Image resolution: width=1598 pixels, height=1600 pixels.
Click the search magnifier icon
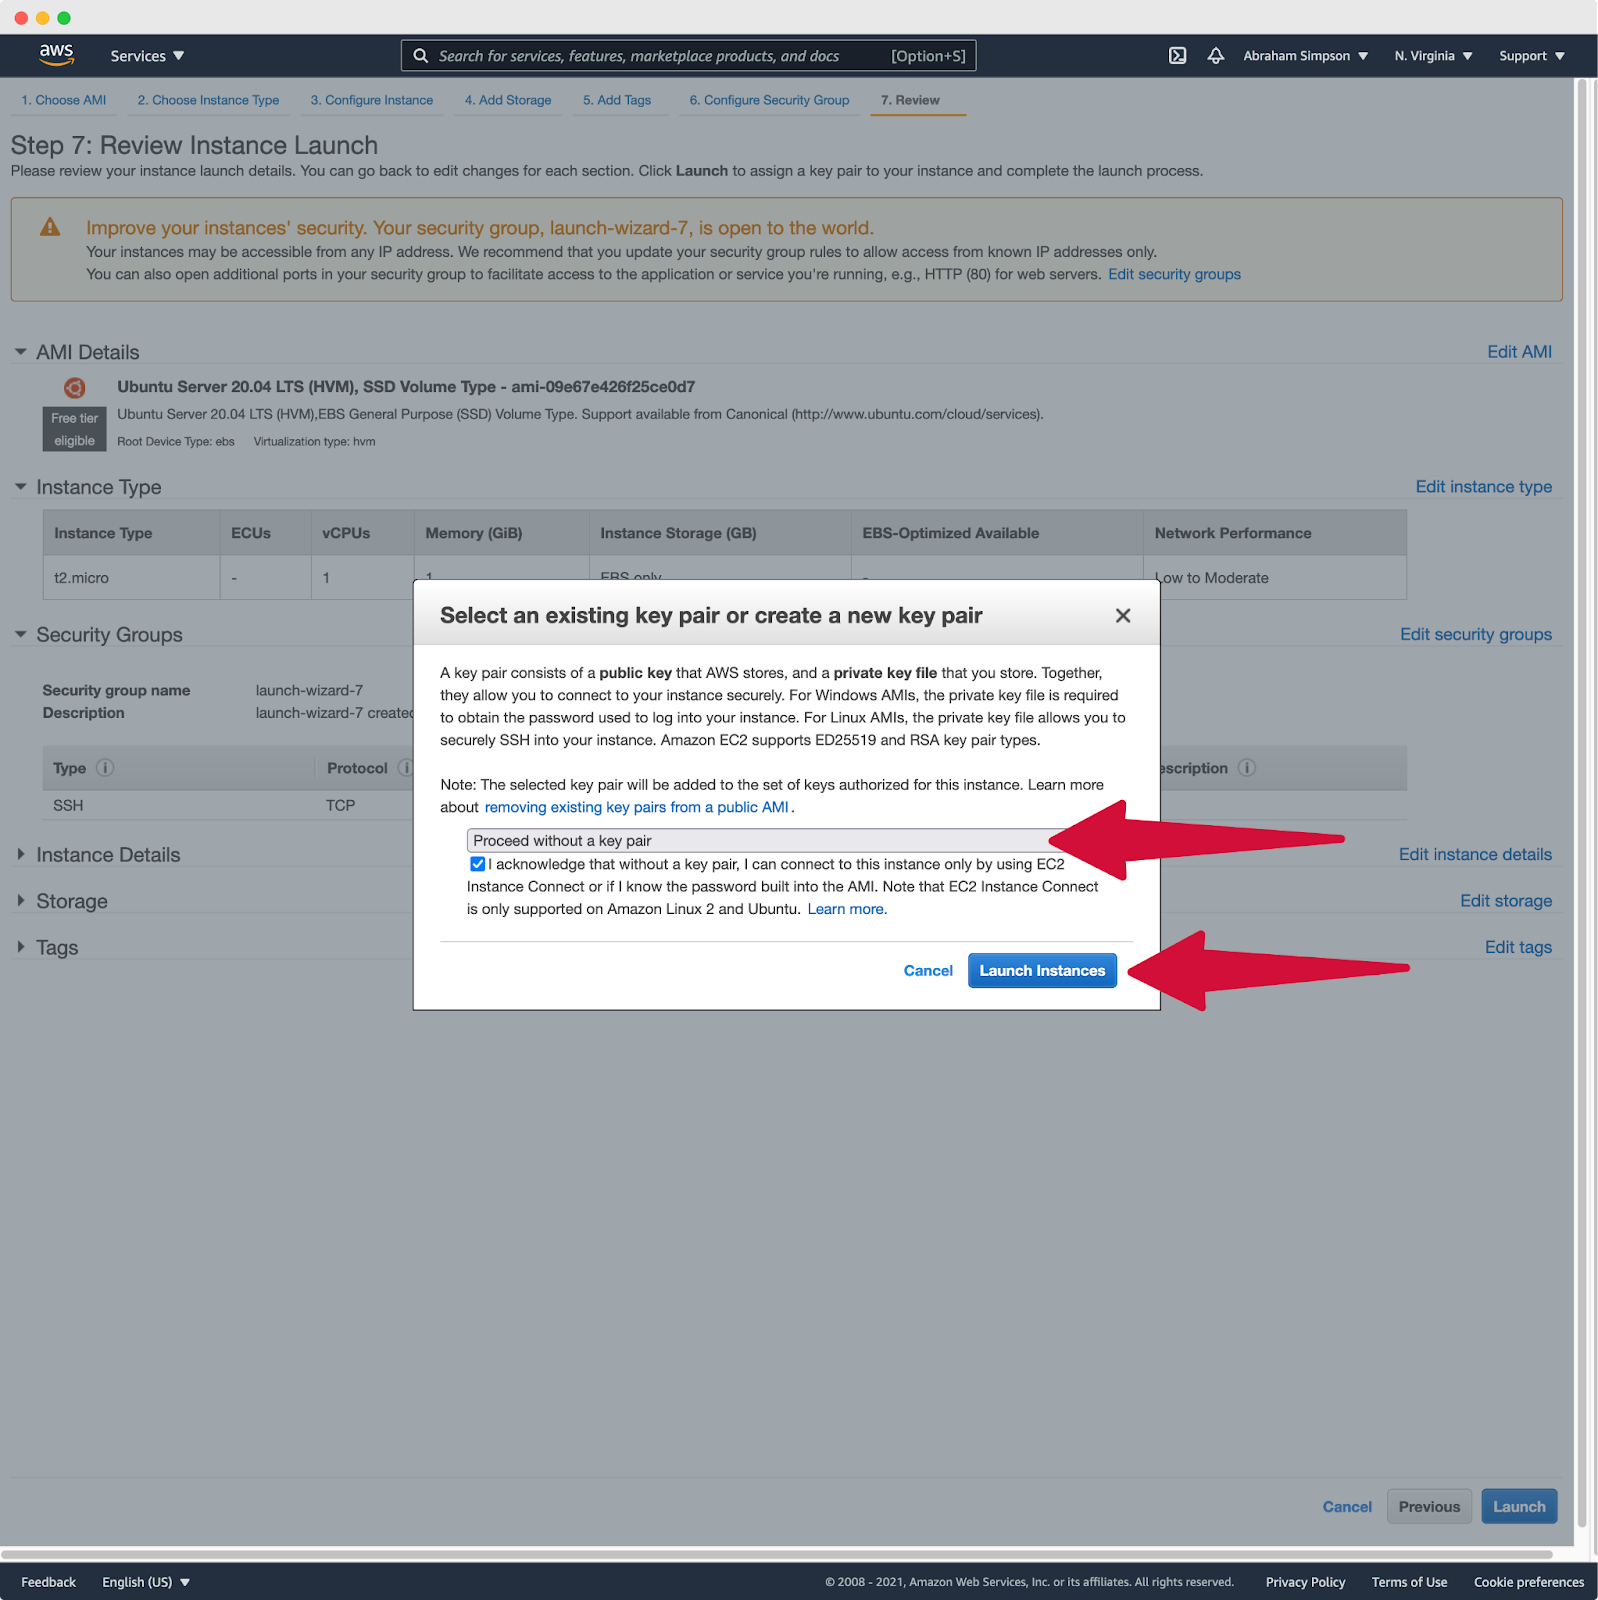pyautogui.click(x=421, y=56)
